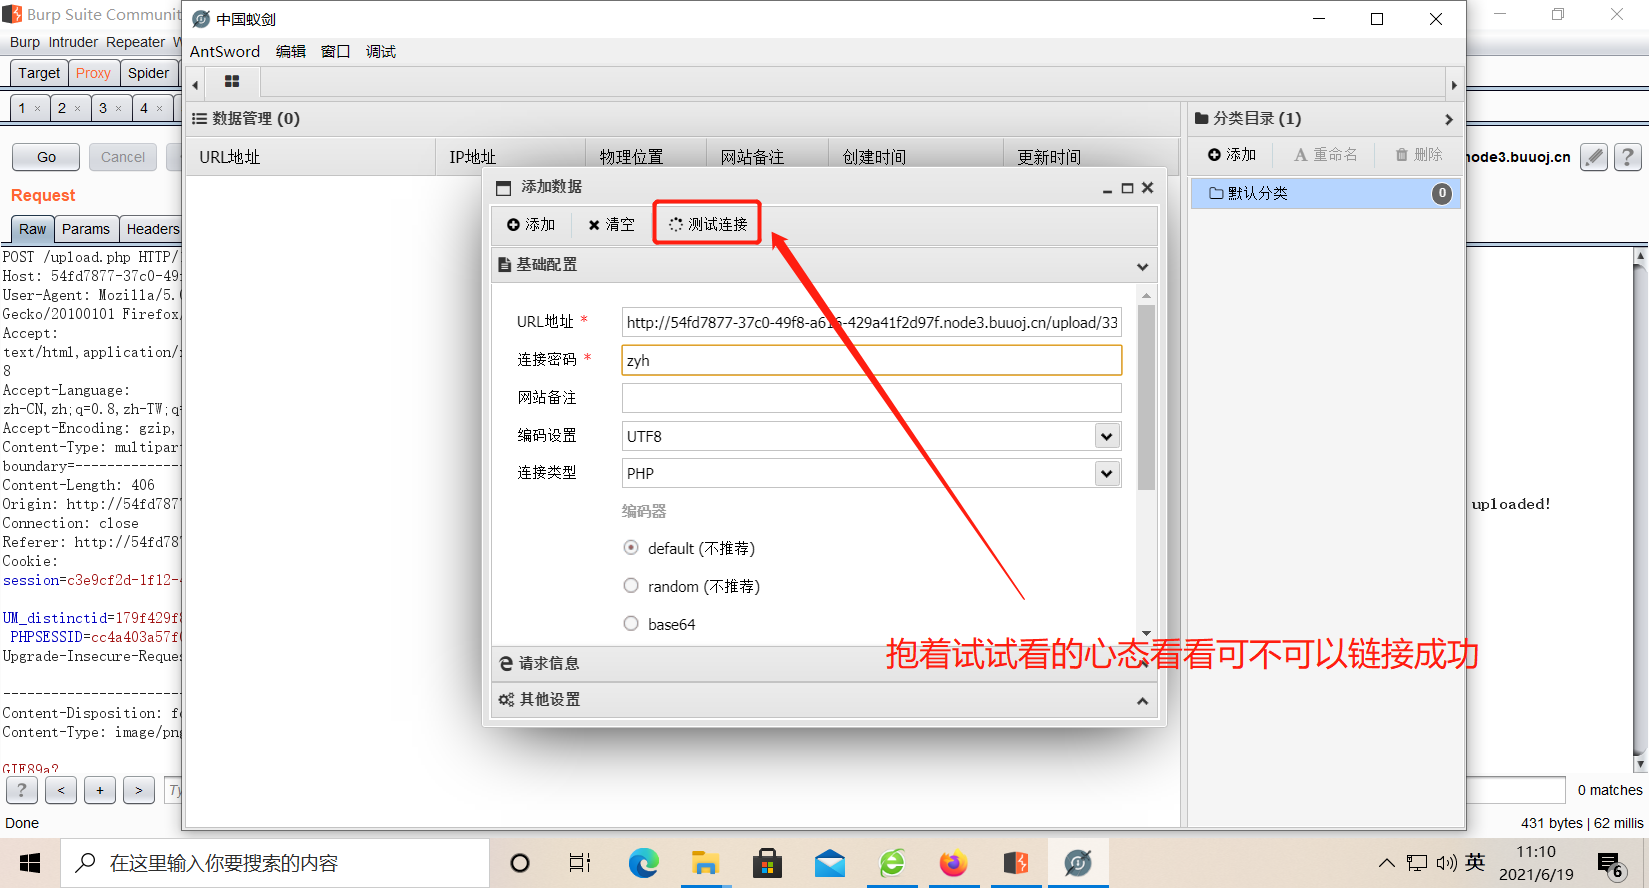Collapse the 分类目录 panel arrow
The image size is (1649, 888).
1448,119
